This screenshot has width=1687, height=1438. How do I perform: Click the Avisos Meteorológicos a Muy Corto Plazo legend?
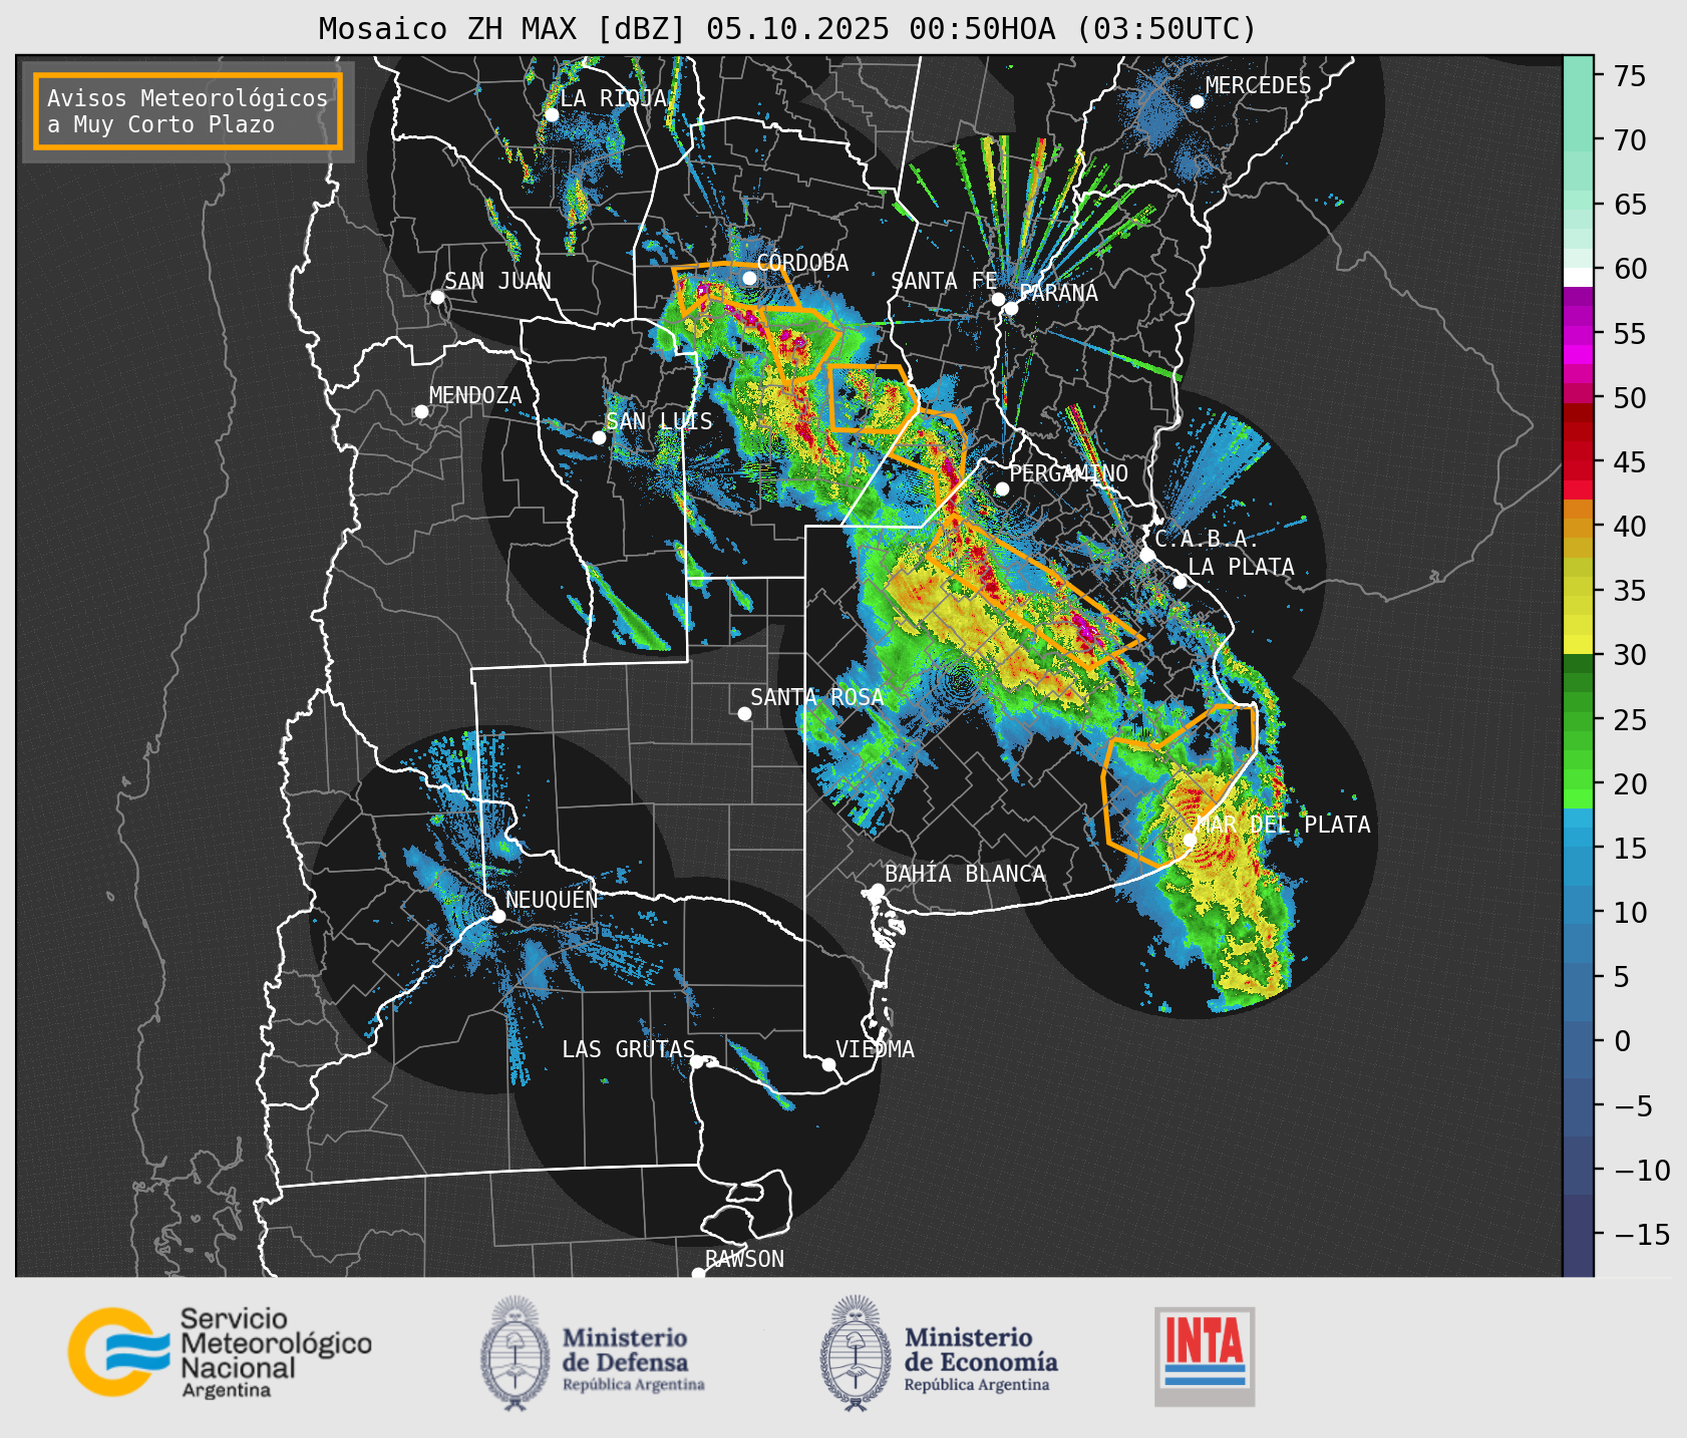[x=188, y=111]
